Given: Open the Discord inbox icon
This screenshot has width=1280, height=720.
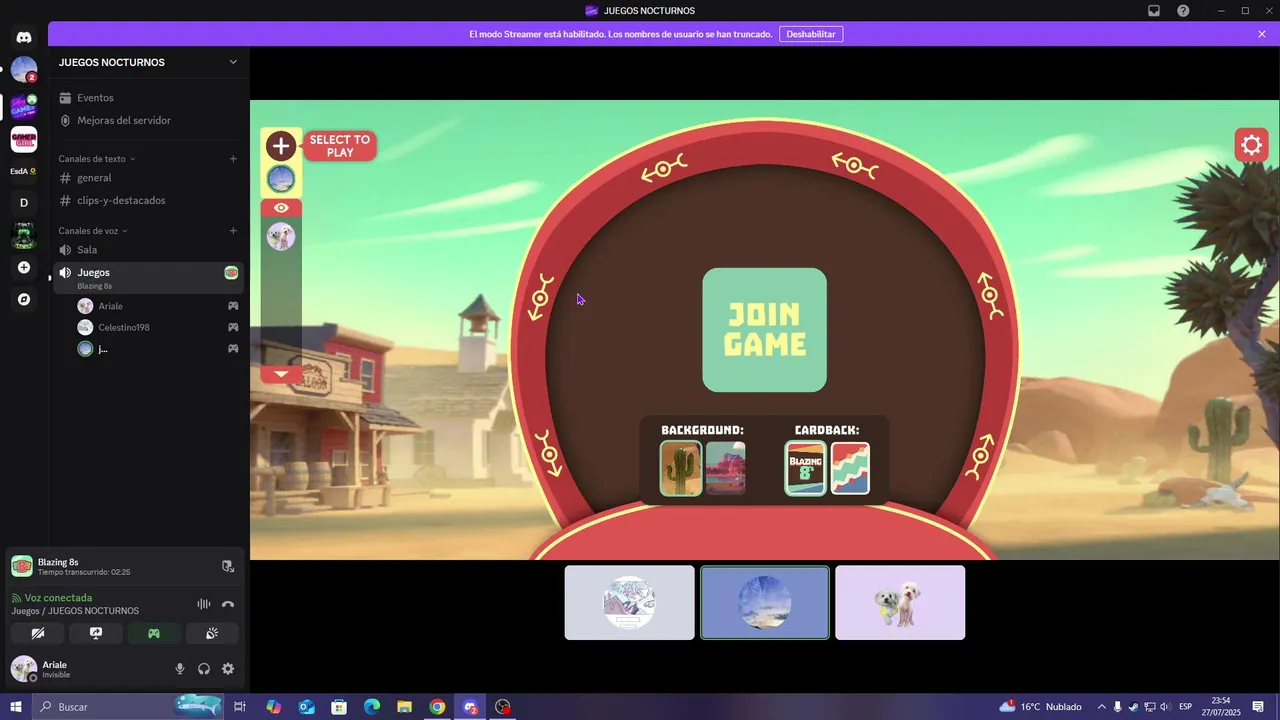Looking at the screenshot, I should tap(1154, 11).
